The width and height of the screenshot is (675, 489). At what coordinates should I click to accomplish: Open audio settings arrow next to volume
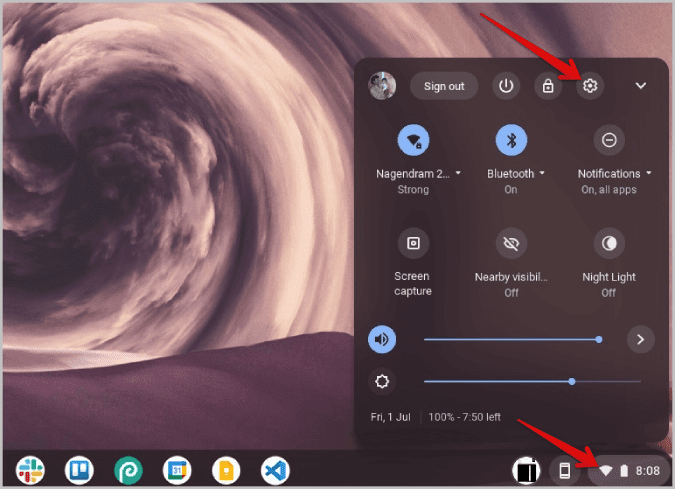[x=641, y=339]
